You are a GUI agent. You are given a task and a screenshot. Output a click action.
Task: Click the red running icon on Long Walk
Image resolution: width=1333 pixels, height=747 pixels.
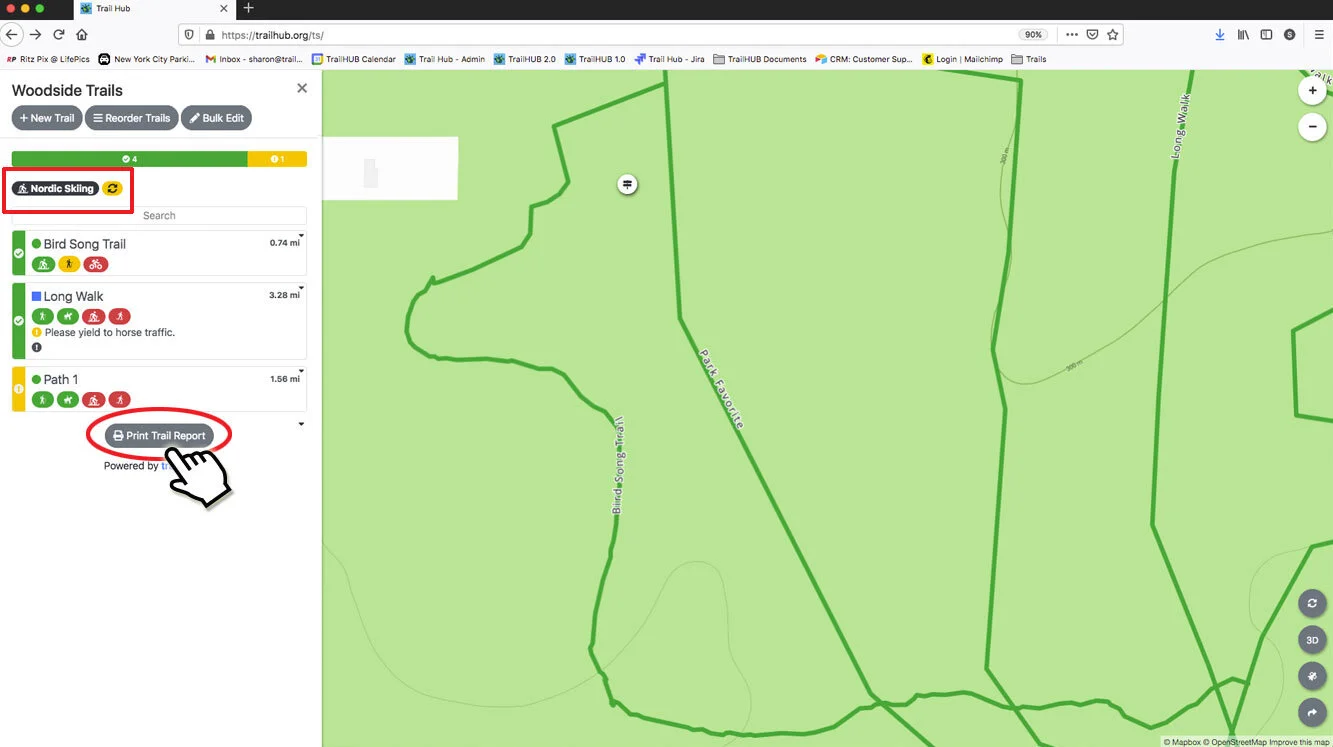[120, 317]
